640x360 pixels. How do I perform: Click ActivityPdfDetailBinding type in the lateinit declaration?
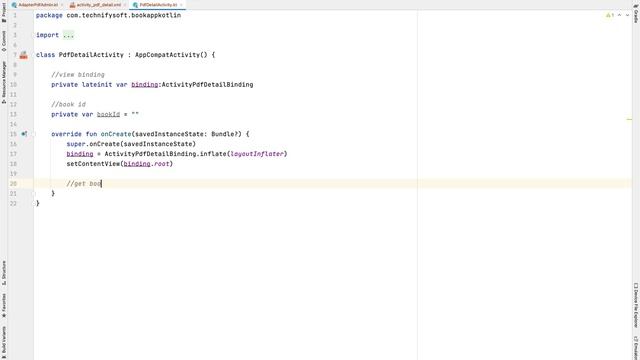[x=207, y=84]
